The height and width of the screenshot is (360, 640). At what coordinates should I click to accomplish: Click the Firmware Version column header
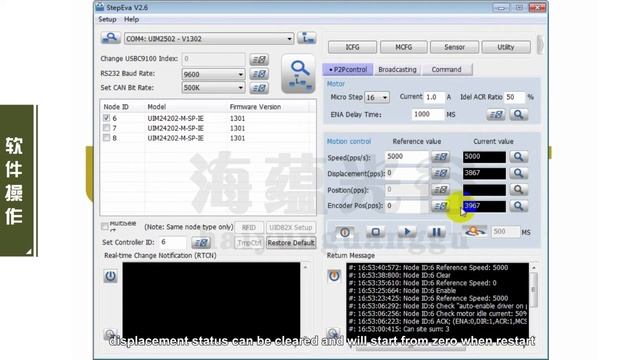tap(255, 107)
